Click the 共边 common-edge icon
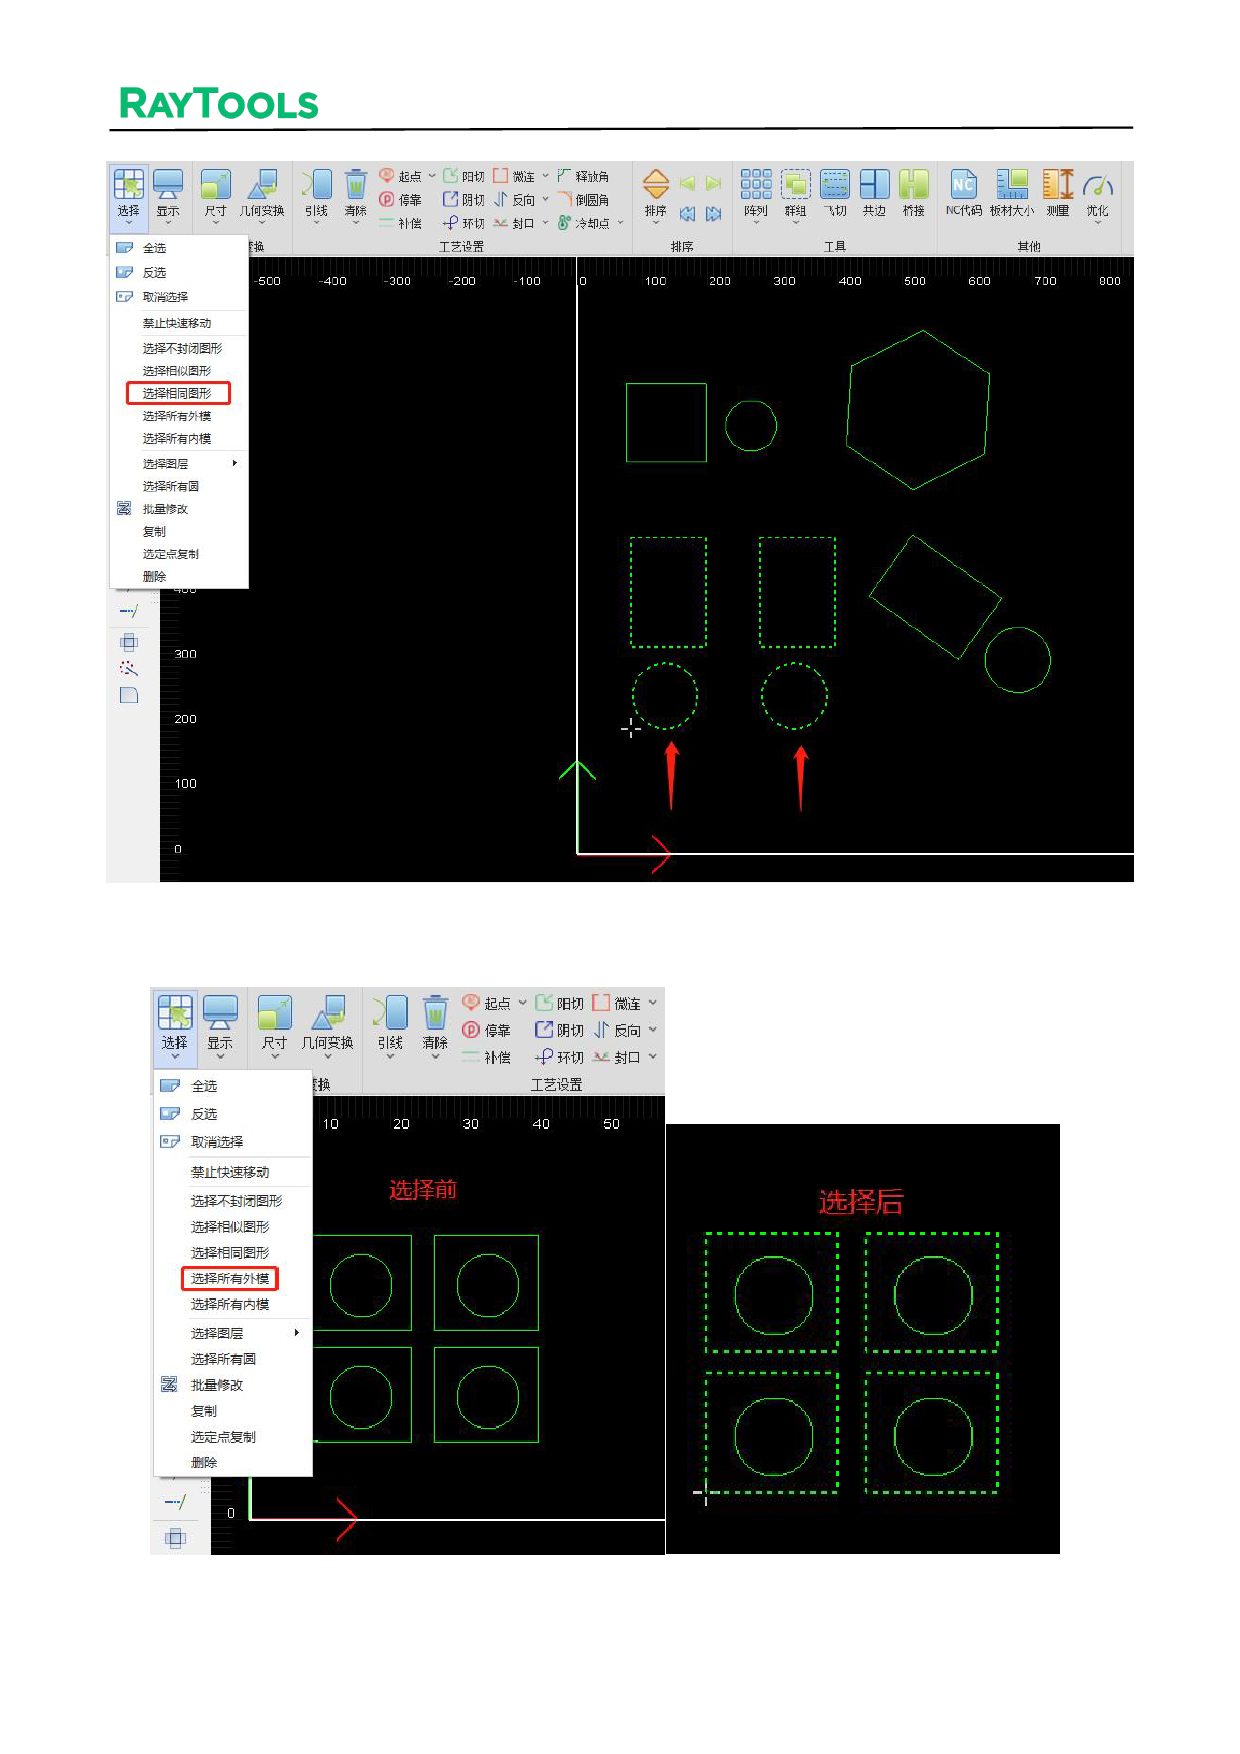Screen dimensions: 1240x1754 pos(874,185)
